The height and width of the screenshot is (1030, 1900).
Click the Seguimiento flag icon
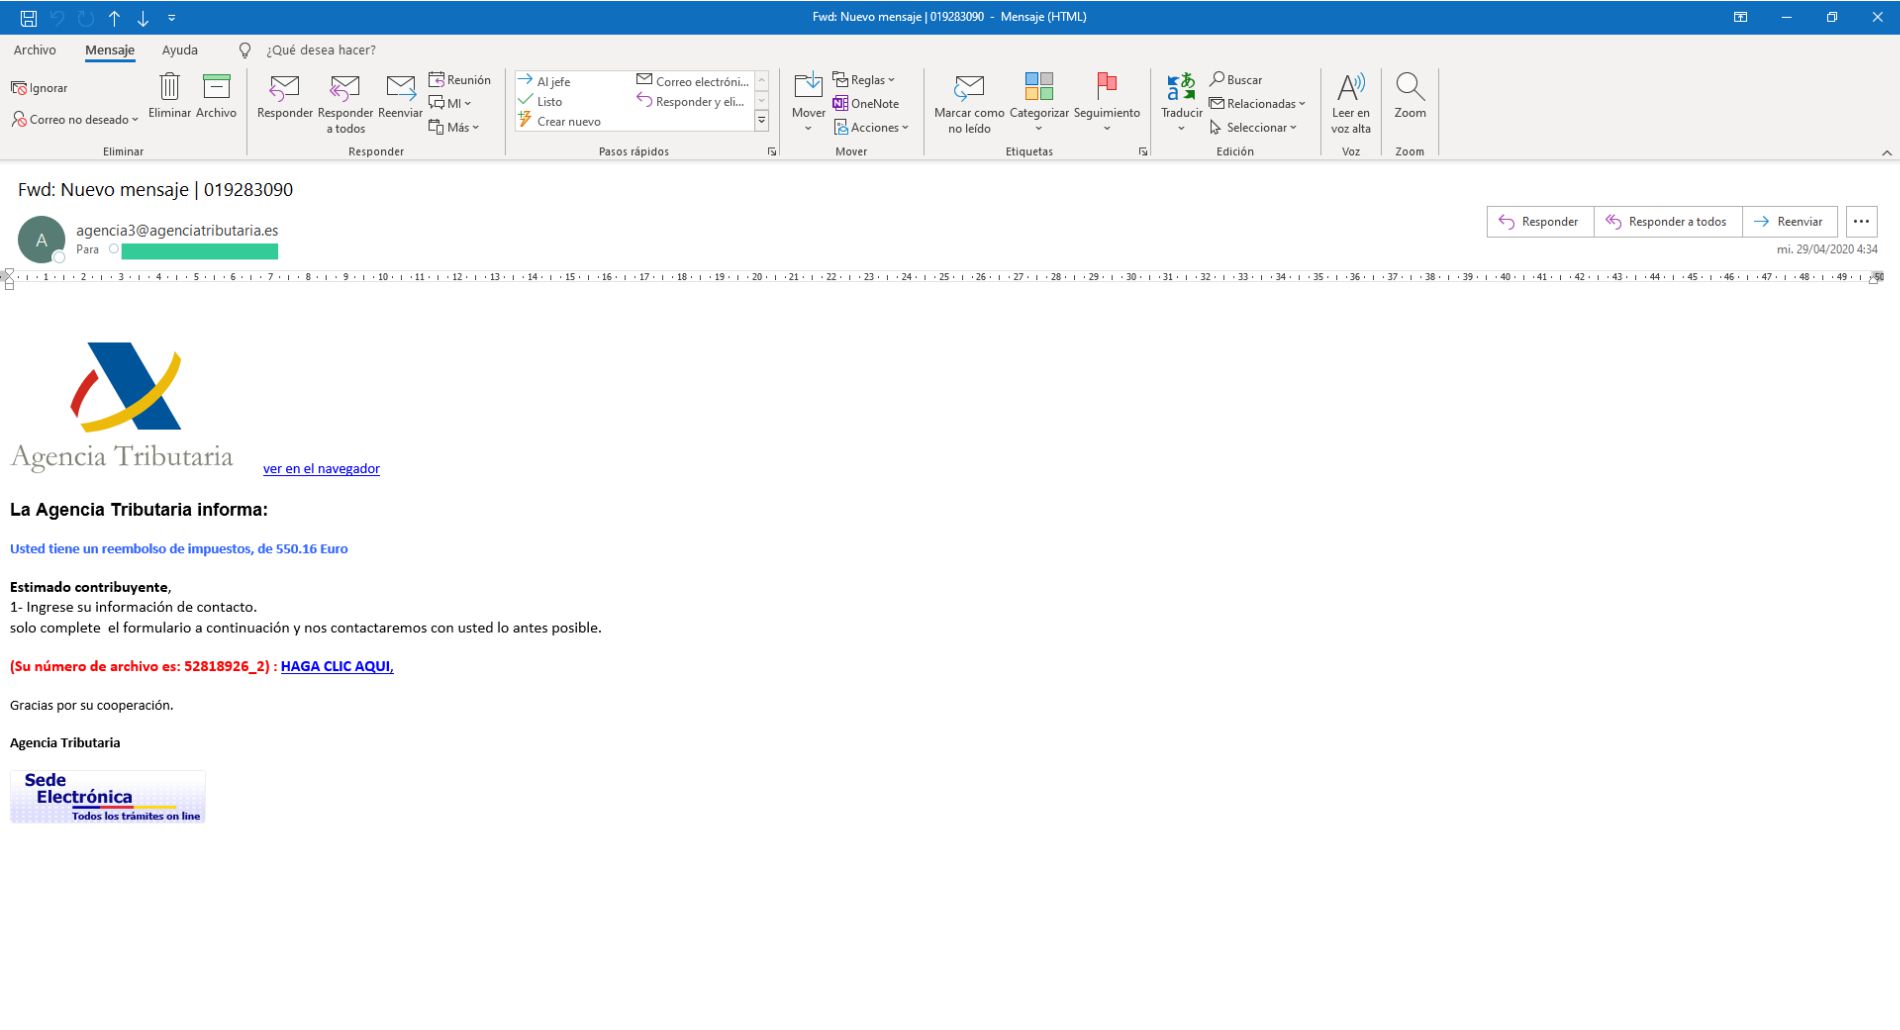[1106, 88]
